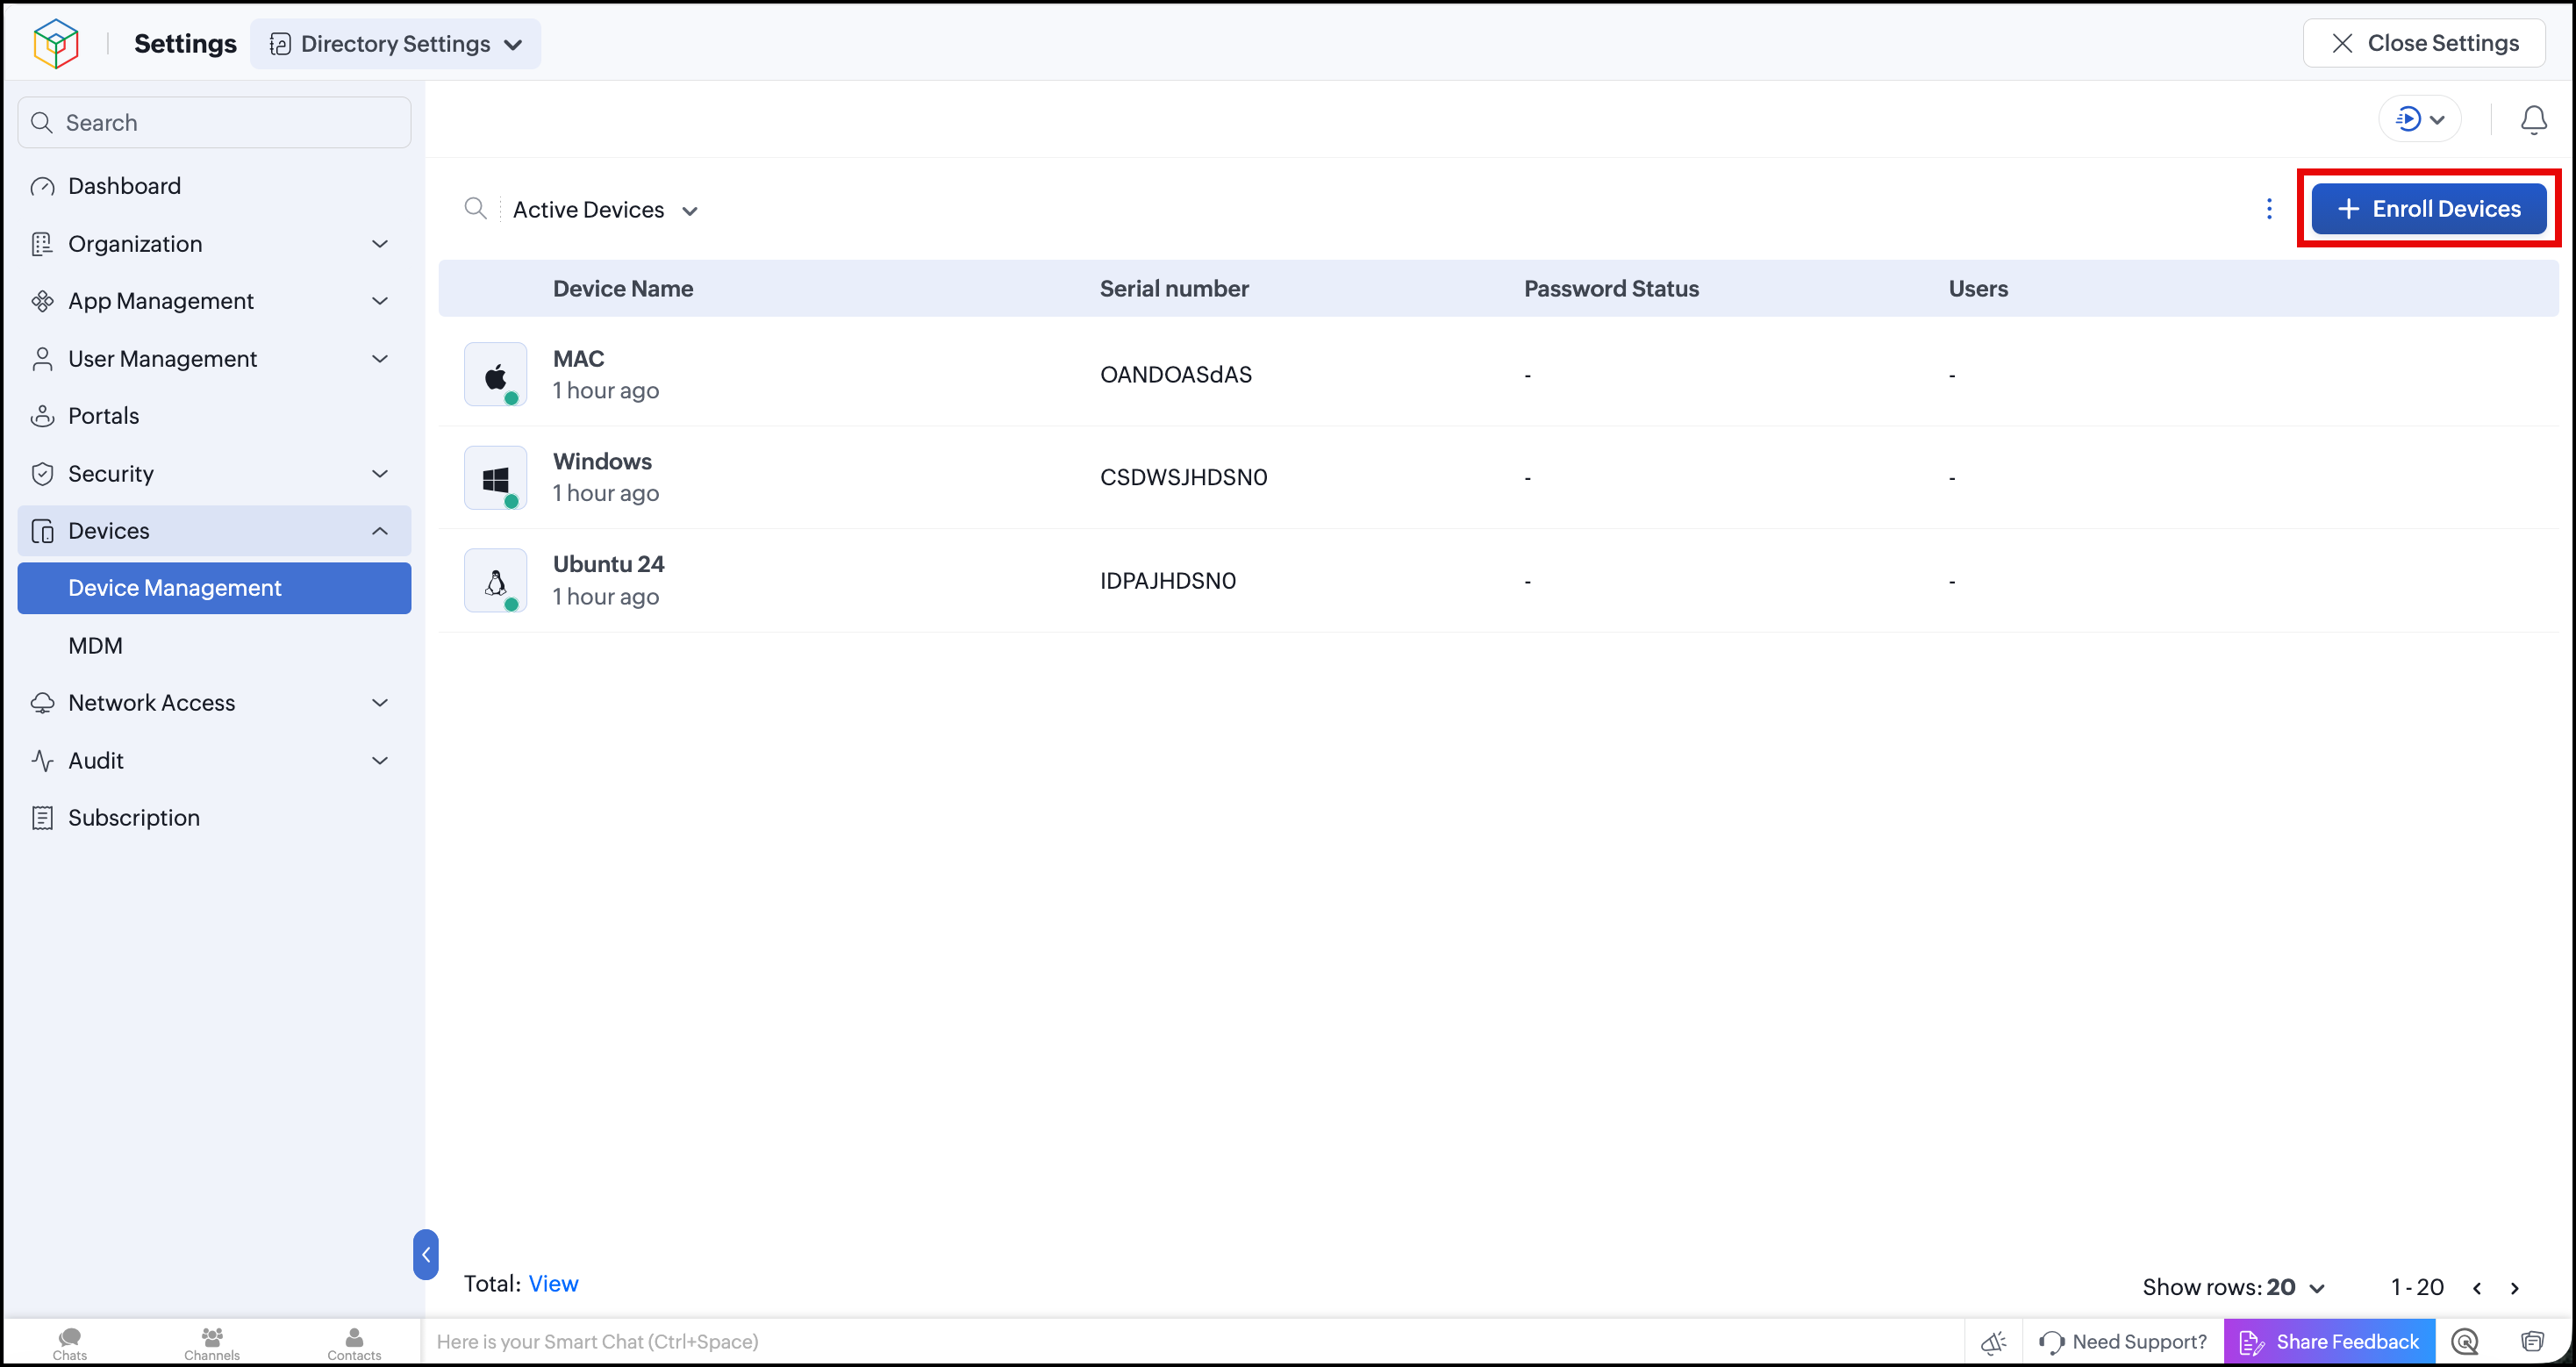Click the Audit pulse icon
Screen dimensions: 2576x1367
pos(42,761)
